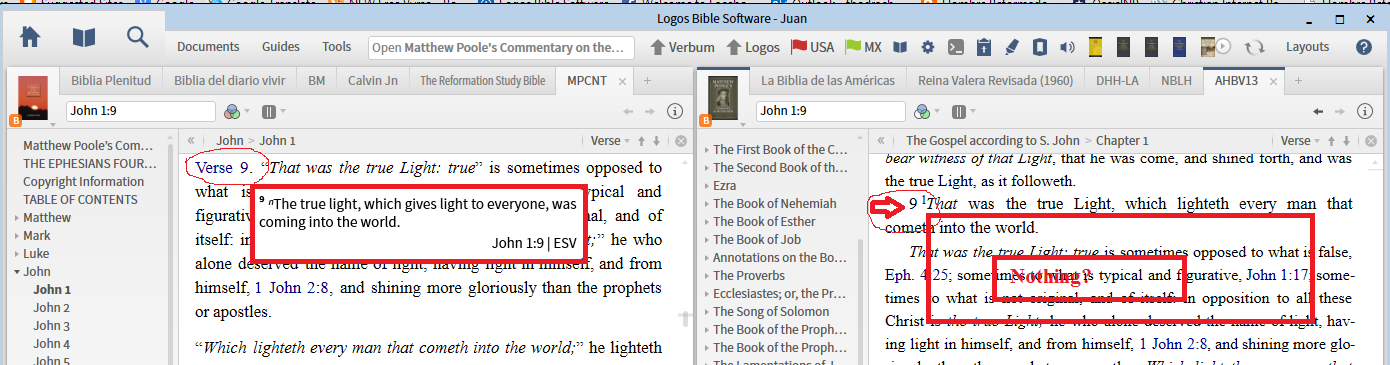The height and width of the screenshot is (365, 1390).
Task: Open visual filters dropdown in AHBV13 panel
Action: pos(927,111)
